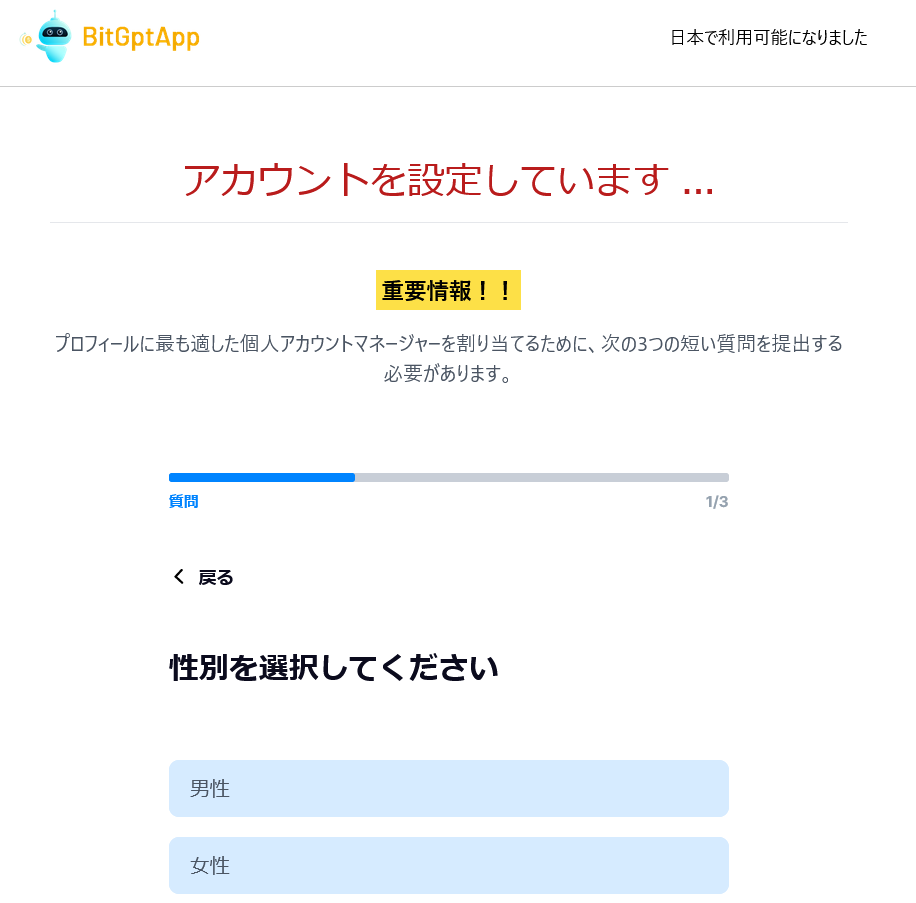Click the small gold coin beside the robot

coord(26,39)
